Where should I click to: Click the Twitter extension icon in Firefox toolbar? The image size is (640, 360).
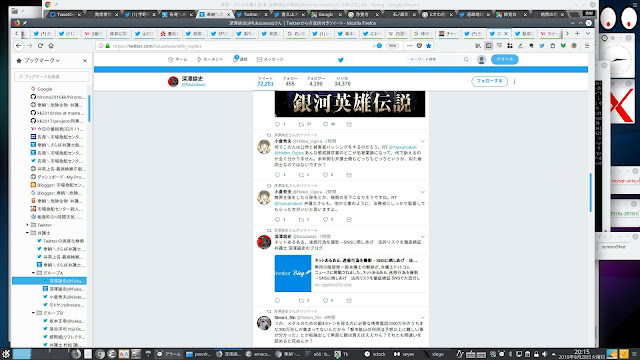(542, 46)
